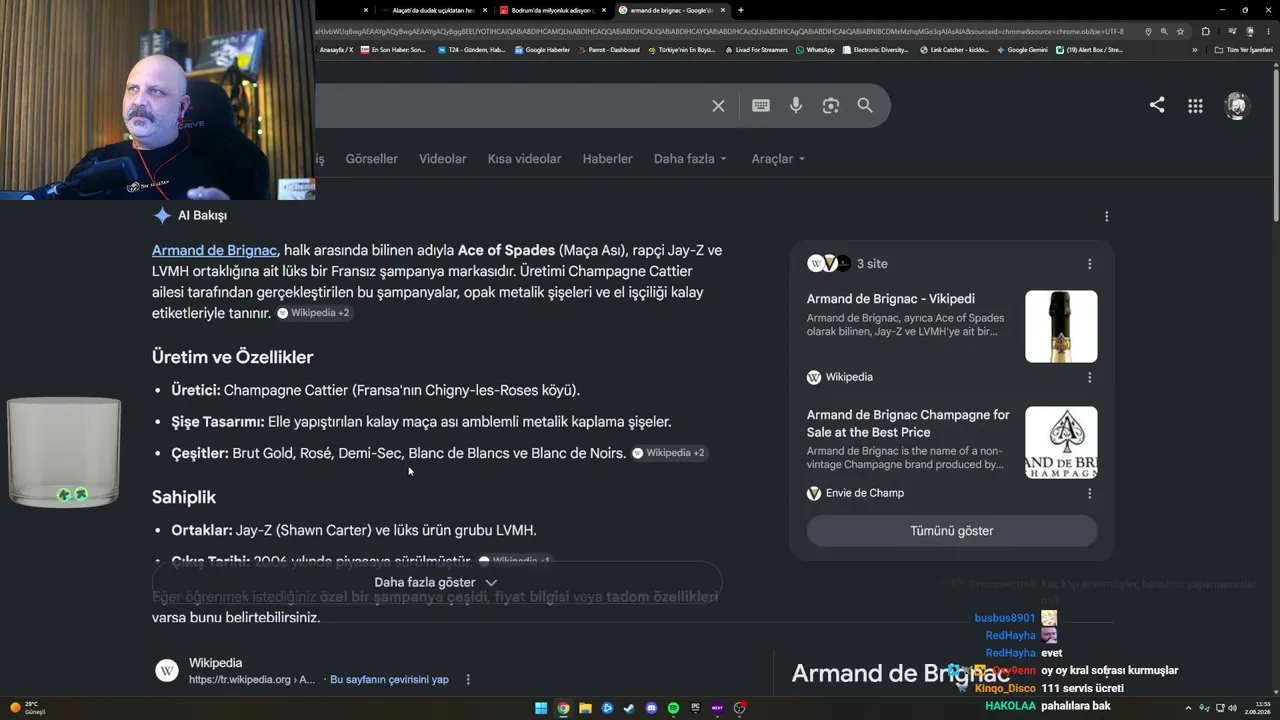Open the Armand de Brignac logo thumbnail
Screen dimensions: 1280x720
click(1061, 442)
